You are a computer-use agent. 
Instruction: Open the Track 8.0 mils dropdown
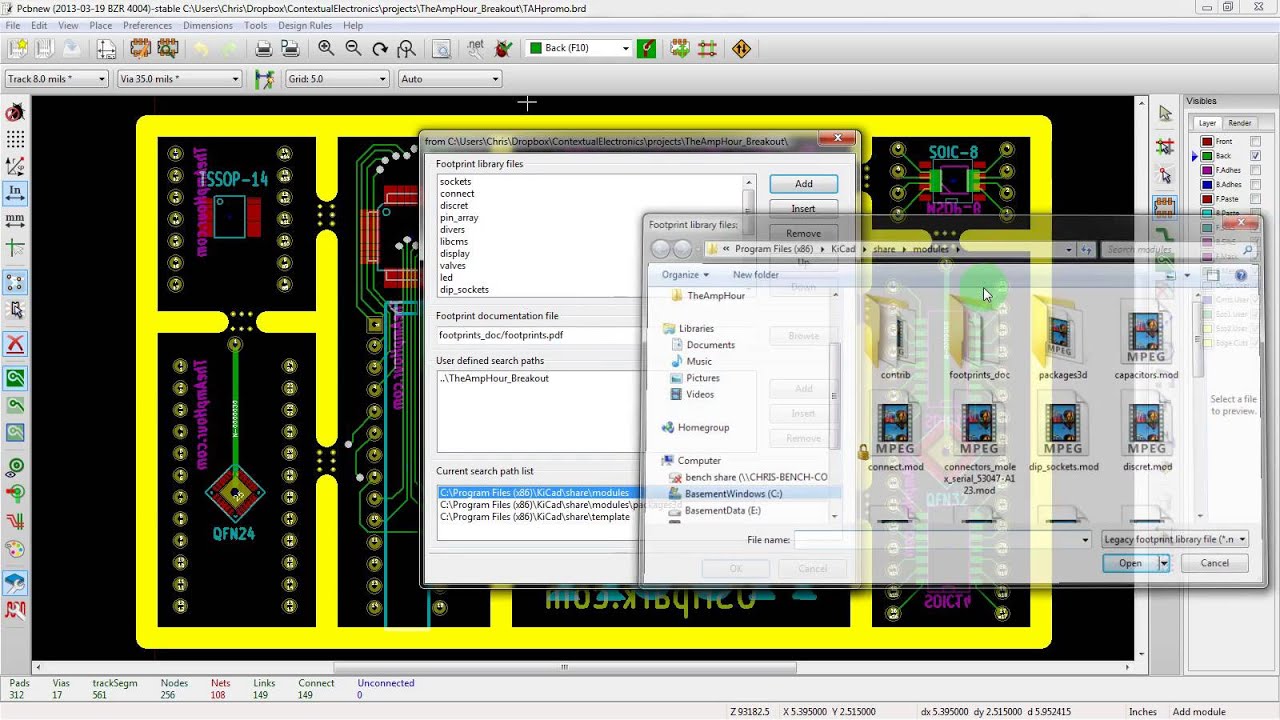pyautogui.click(x=56, y=79)
